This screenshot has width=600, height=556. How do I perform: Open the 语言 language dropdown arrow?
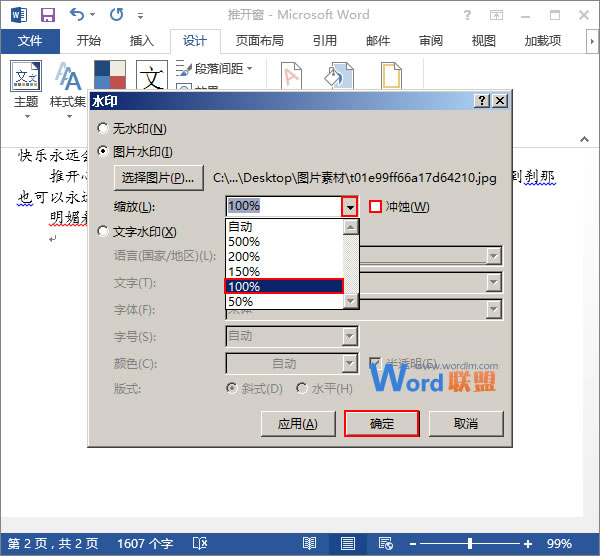[494, 256]
